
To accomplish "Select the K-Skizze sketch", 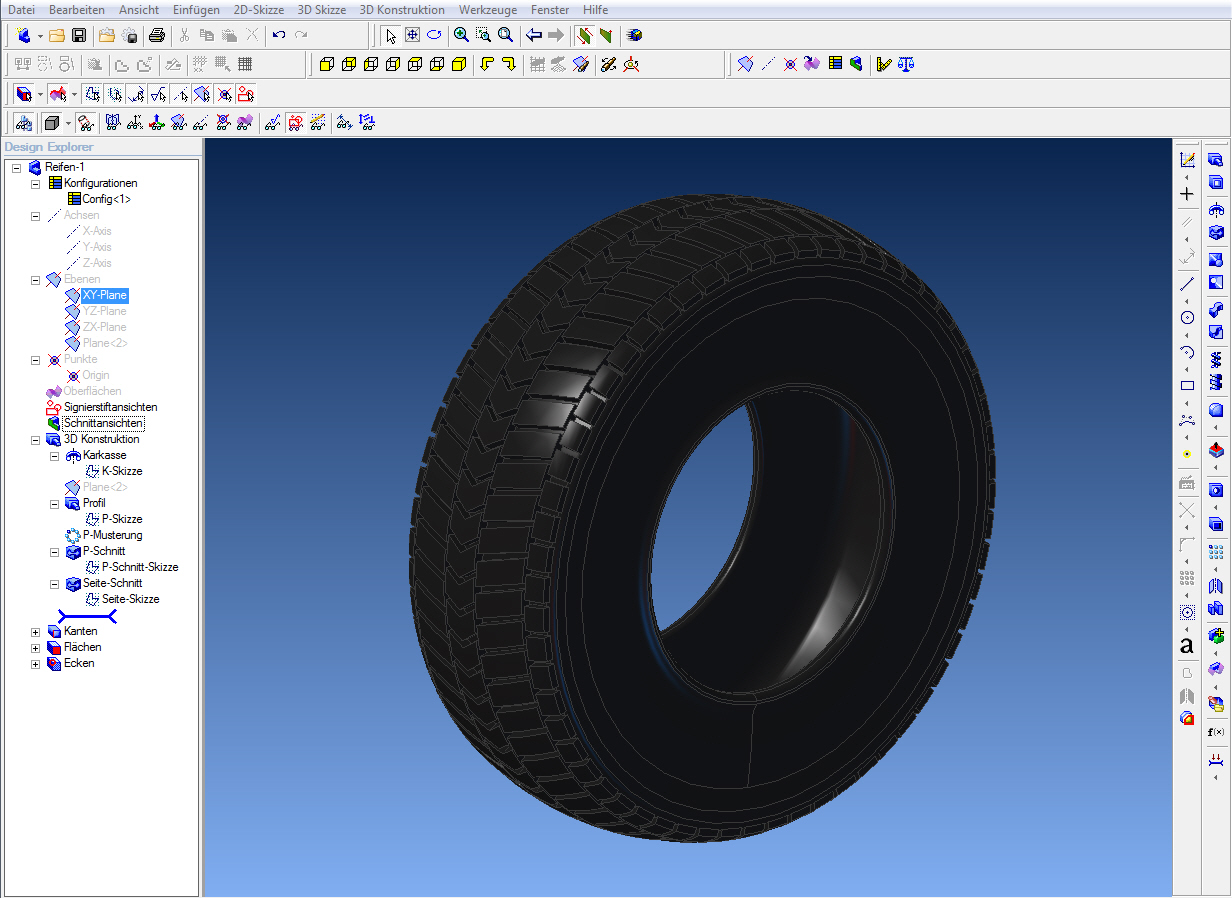I will click(x=122, y=471).
